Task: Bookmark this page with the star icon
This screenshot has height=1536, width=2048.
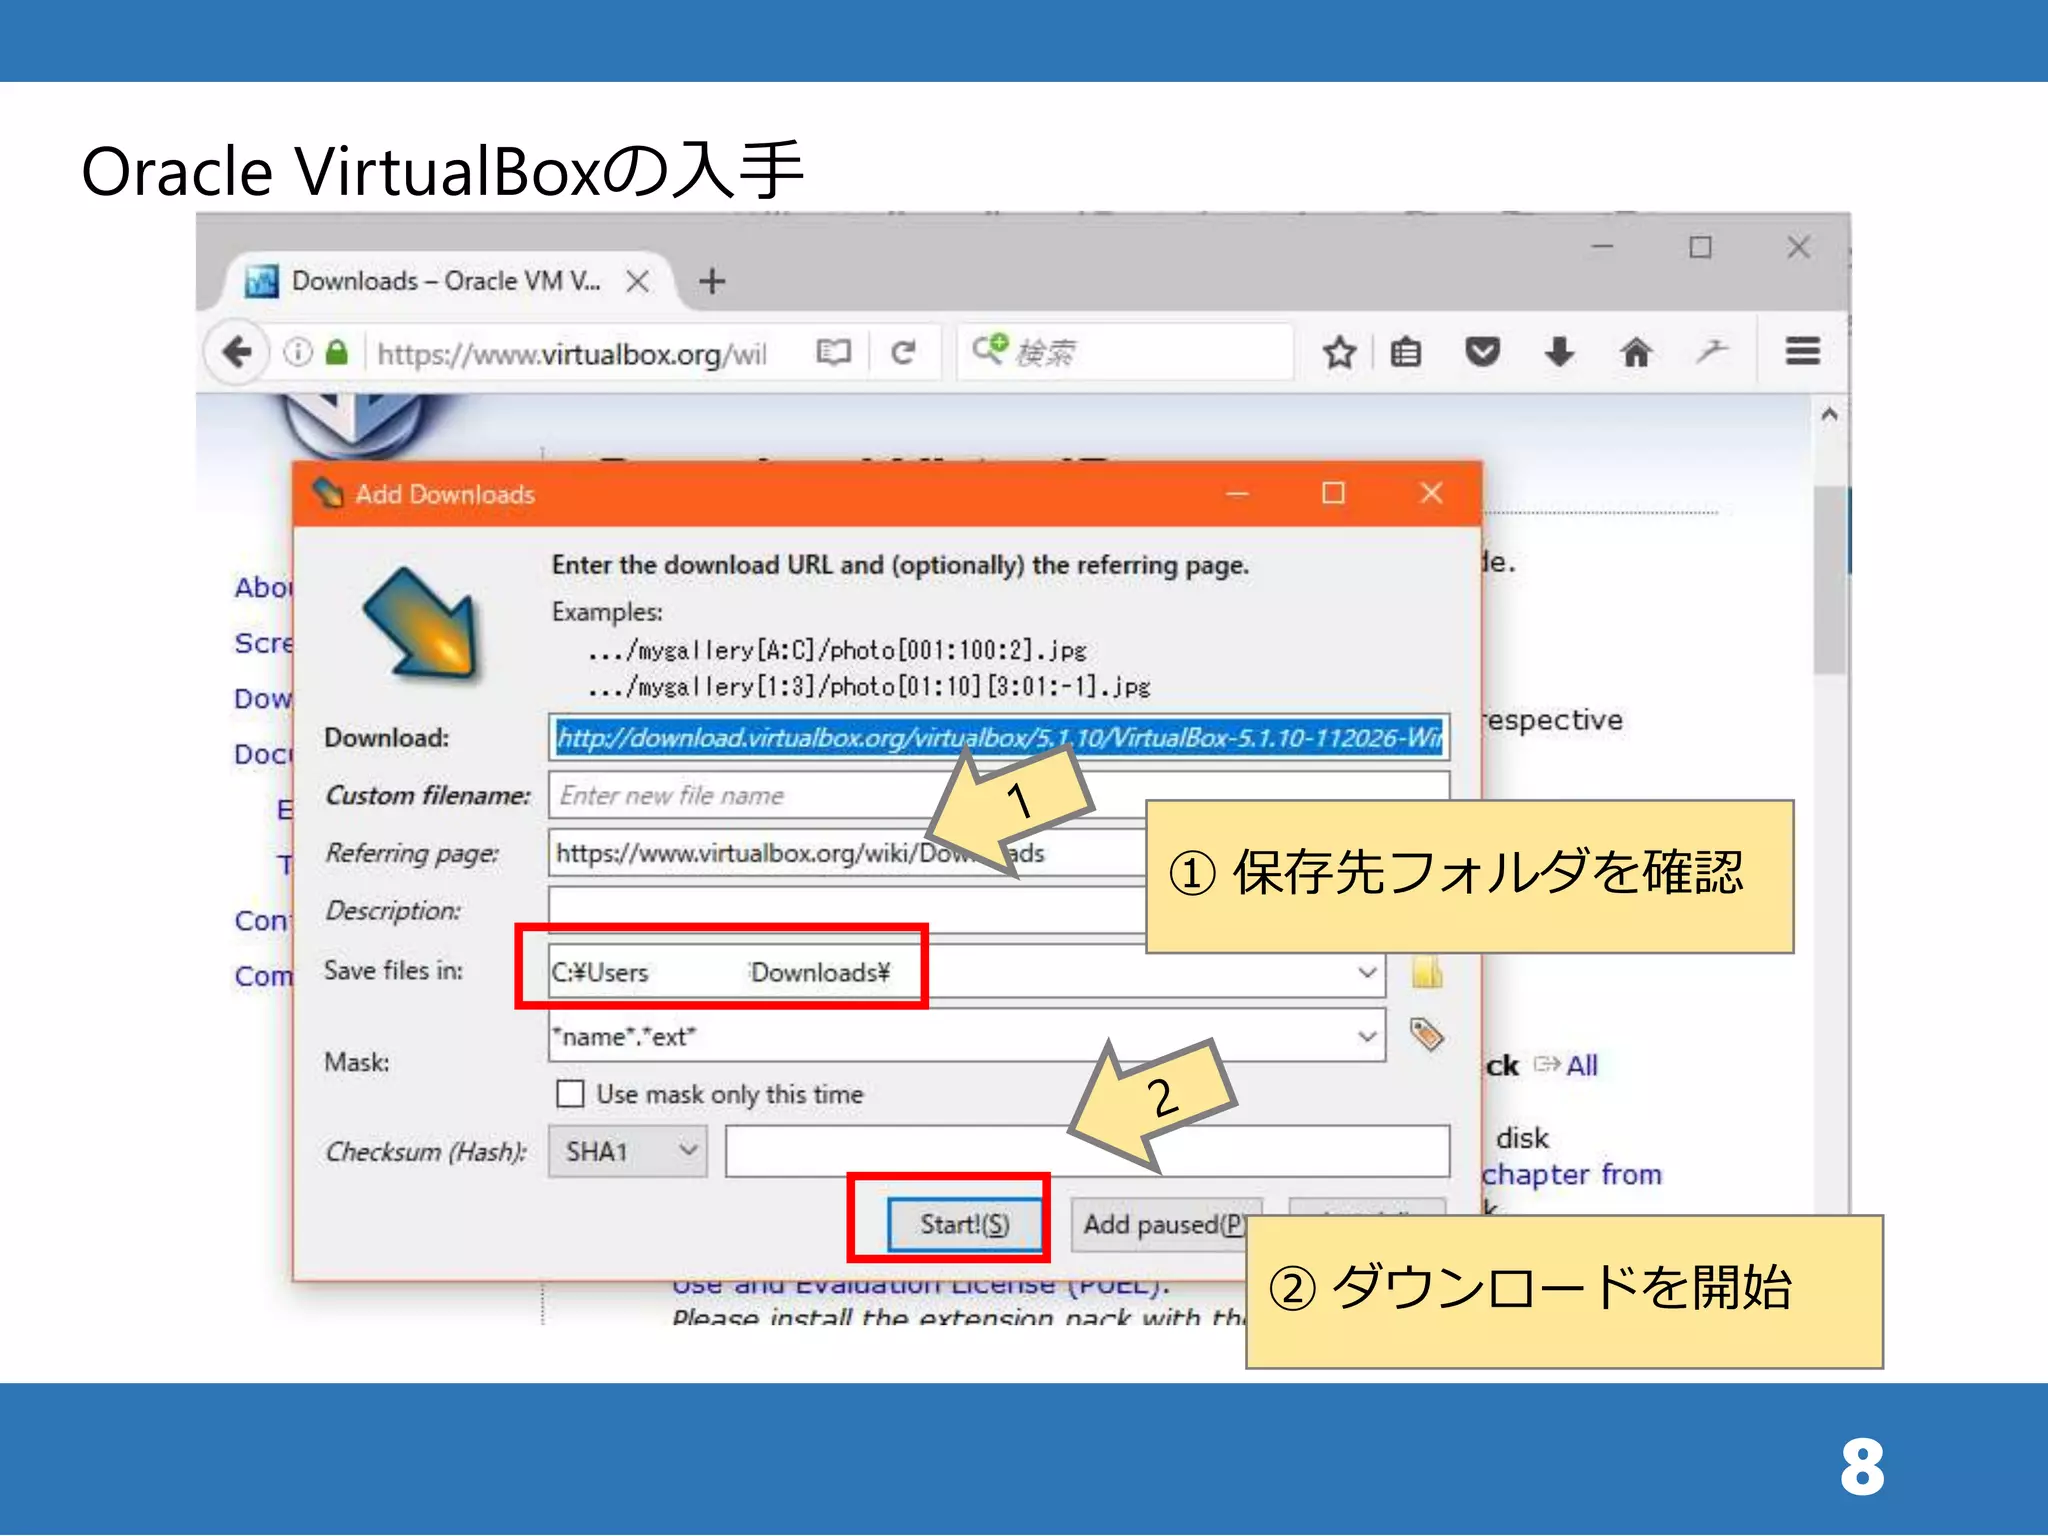Action: pos(1339,352)
